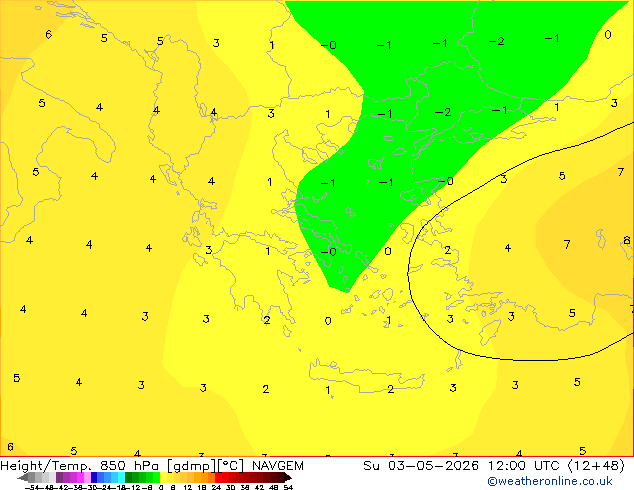The image size is (634, 490).
Task: Select the (12+48) forecast offset text
Action: 596,466
